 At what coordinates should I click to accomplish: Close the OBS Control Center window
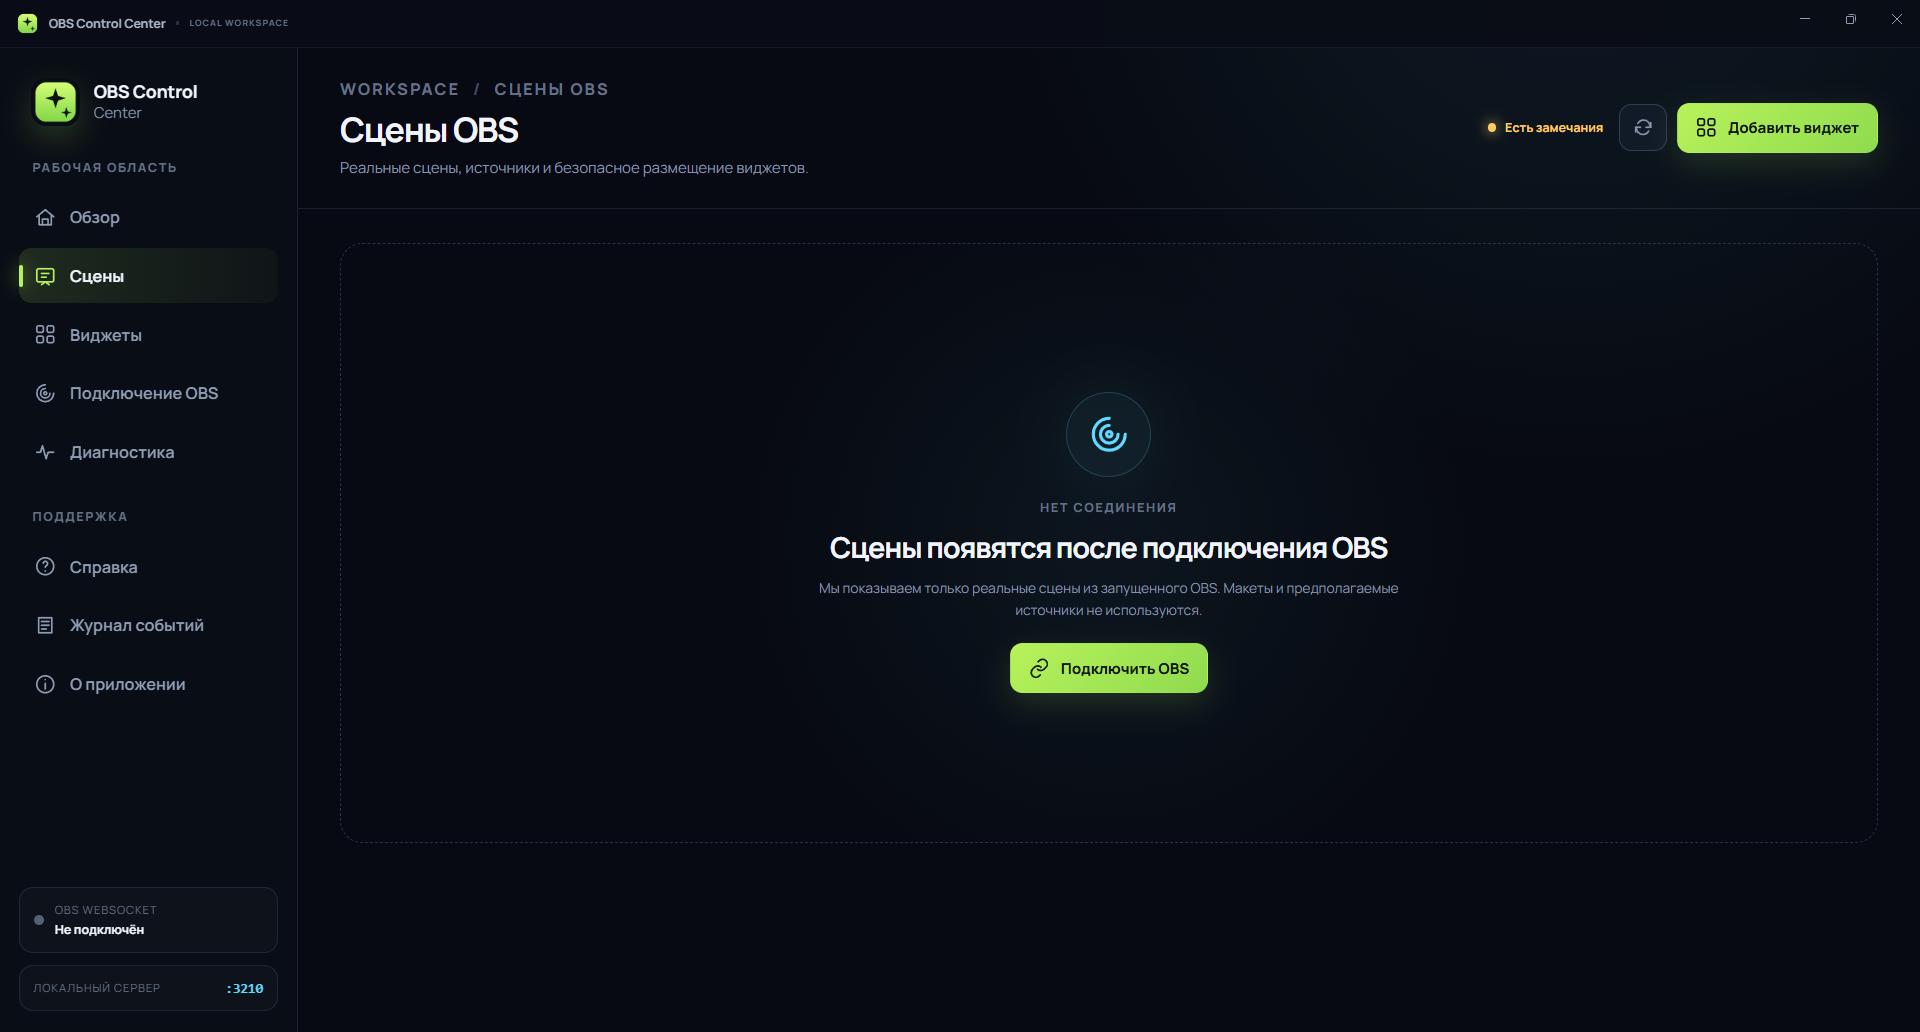tap(1897, 19)
